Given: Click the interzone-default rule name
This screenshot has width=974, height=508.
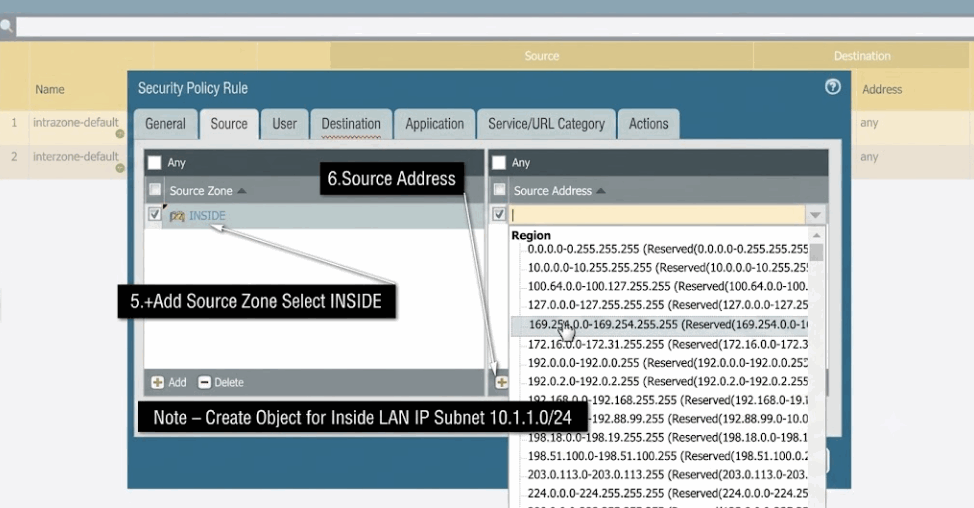Looking at the screenshot, I should 75,156.
